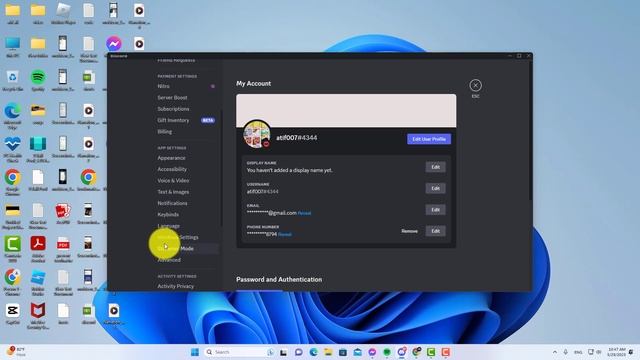Select the Spotify desktop shortcut
Image resolution: width=640 pixels, height=360 pixels.
(38, 81)
